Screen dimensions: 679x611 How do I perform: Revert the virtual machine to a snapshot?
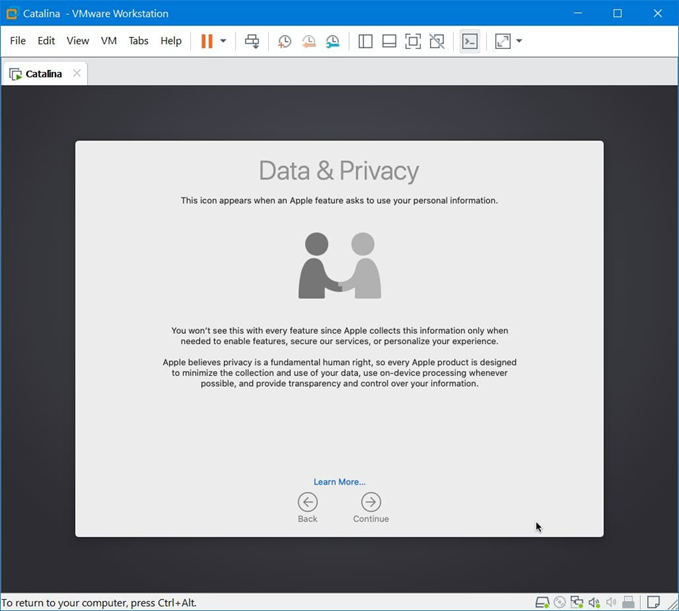[x=309, y=41]
